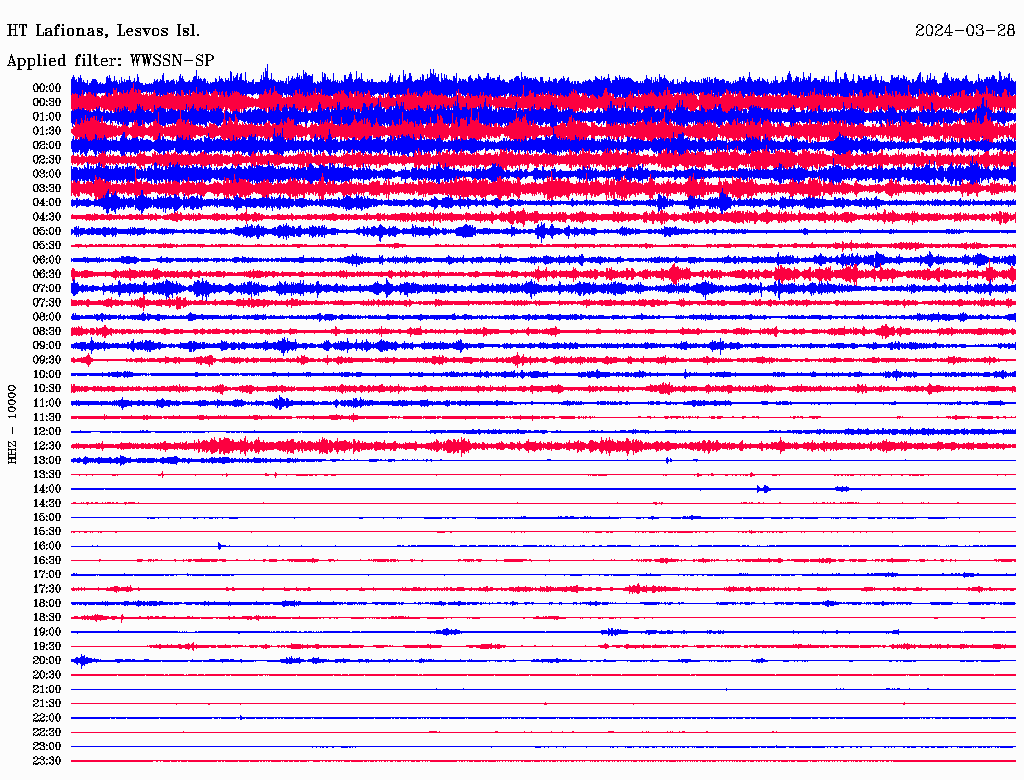Select the 05:30 time row label
Viewport: 1024px width, 780px height.
pyautogui.click(x=47, y=246)
